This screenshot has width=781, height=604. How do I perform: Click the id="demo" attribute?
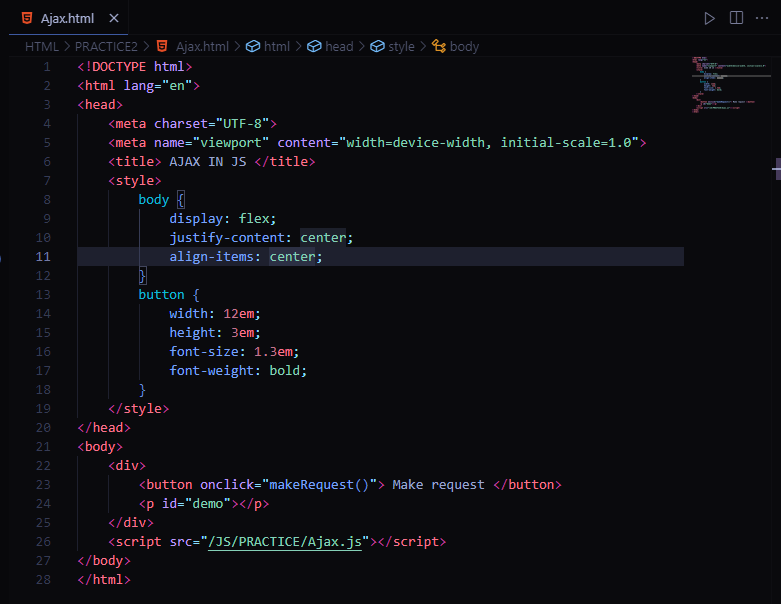[196, 504]
